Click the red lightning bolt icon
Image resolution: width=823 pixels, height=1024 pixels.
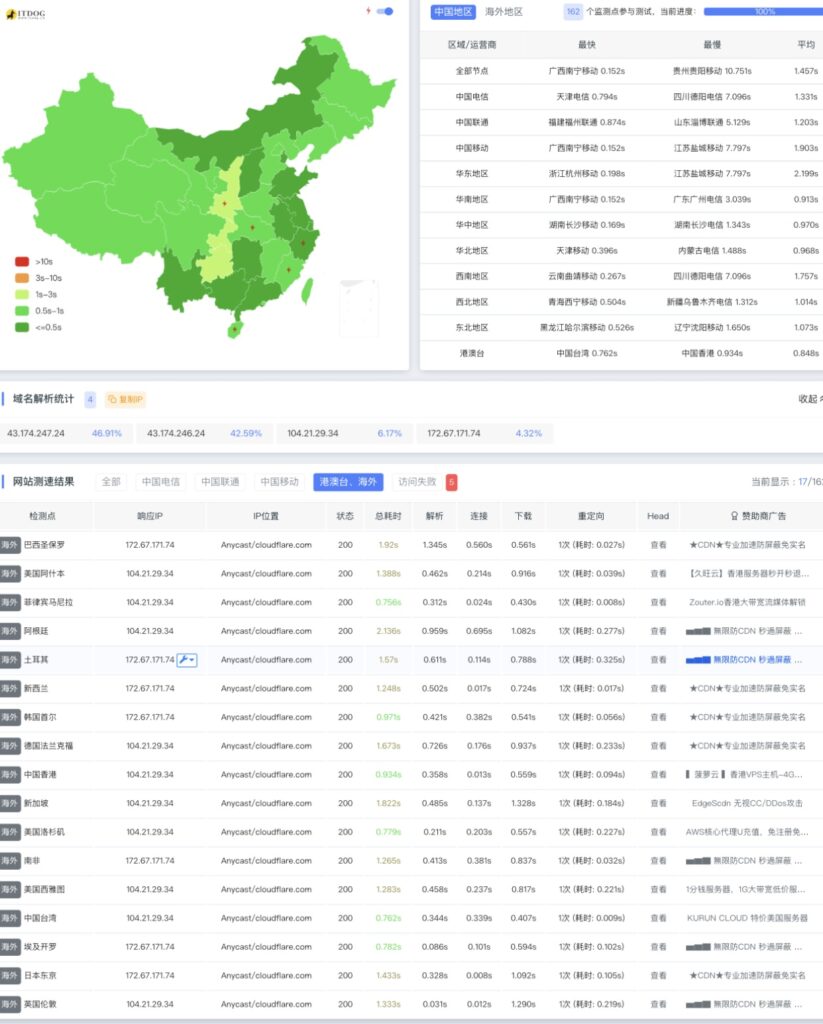tap(368, 12)
